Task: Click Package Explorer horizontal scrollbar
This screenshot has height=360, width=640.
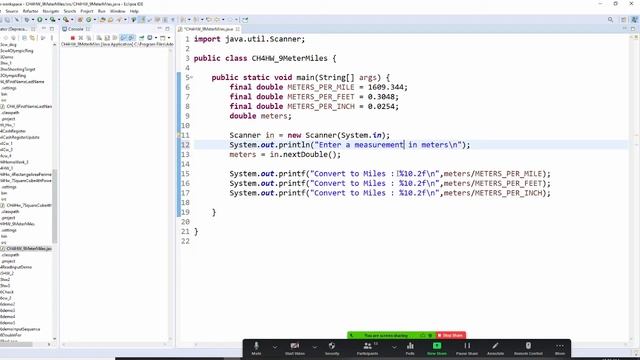Action: pyautogui.click(x=16, y=344)
